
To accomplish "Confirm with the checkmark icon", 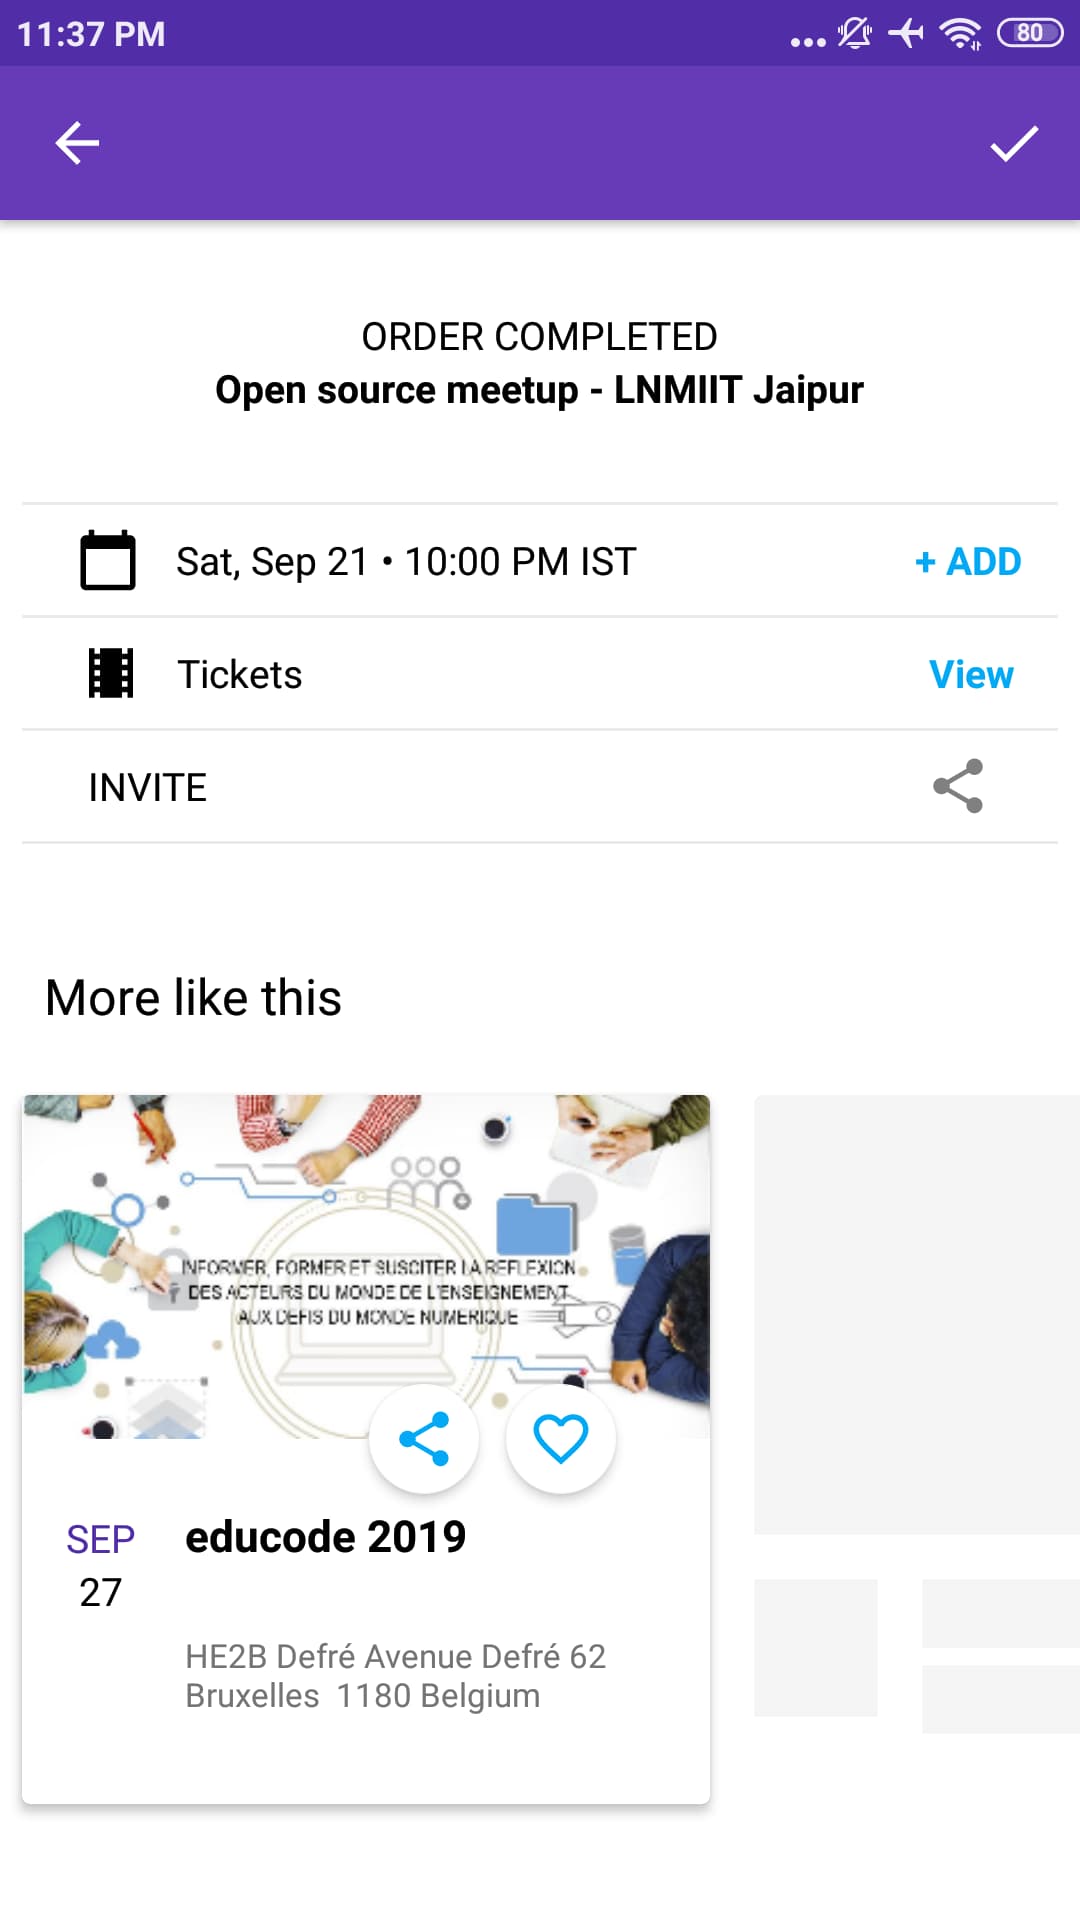I will [1014, 143].
